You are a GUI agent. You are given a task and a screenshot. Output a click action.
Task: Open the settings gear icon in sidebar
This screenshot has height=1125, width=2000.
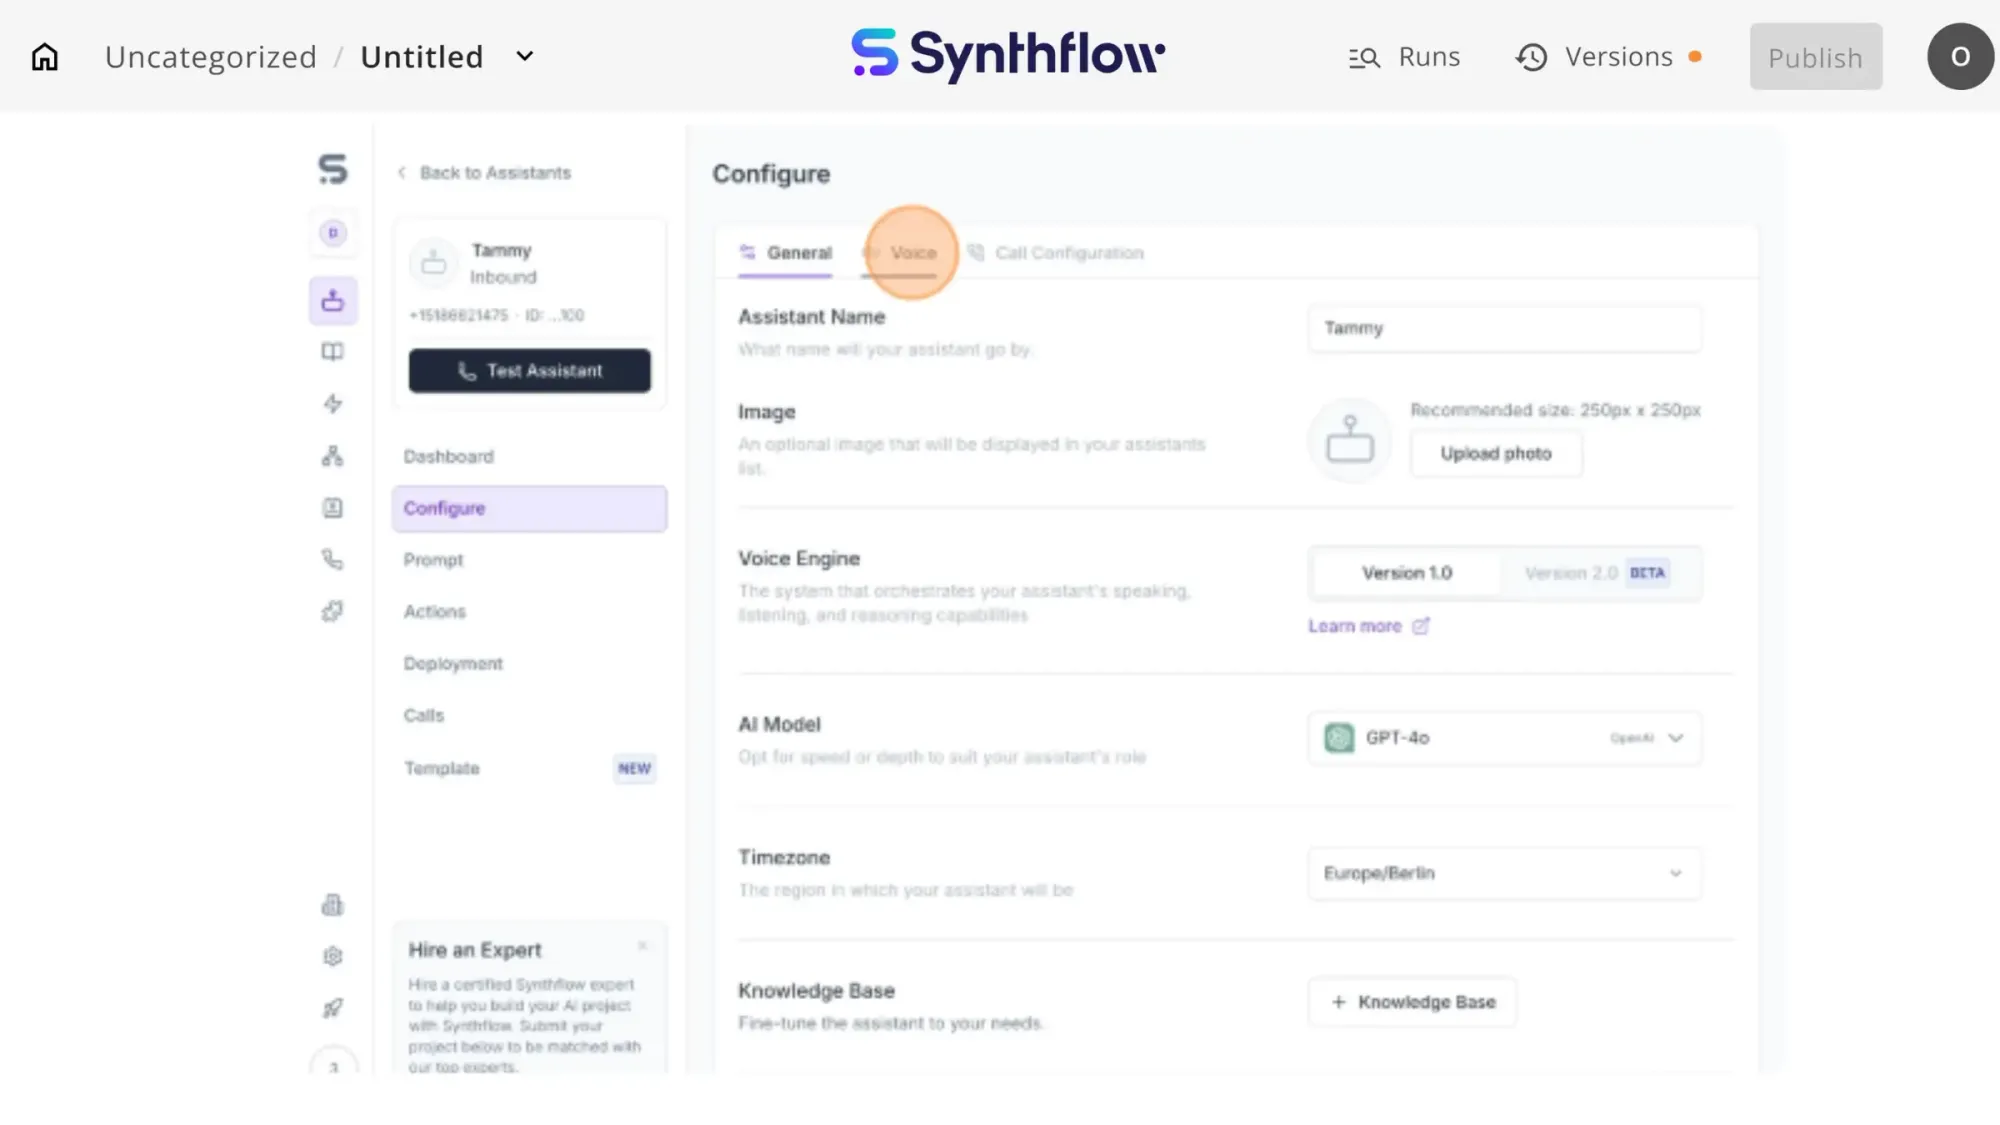(332, 956)
